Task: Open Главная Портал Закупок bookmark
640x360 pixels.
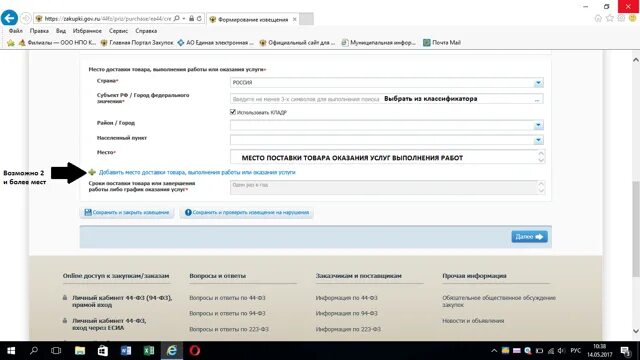Action: 137,42
